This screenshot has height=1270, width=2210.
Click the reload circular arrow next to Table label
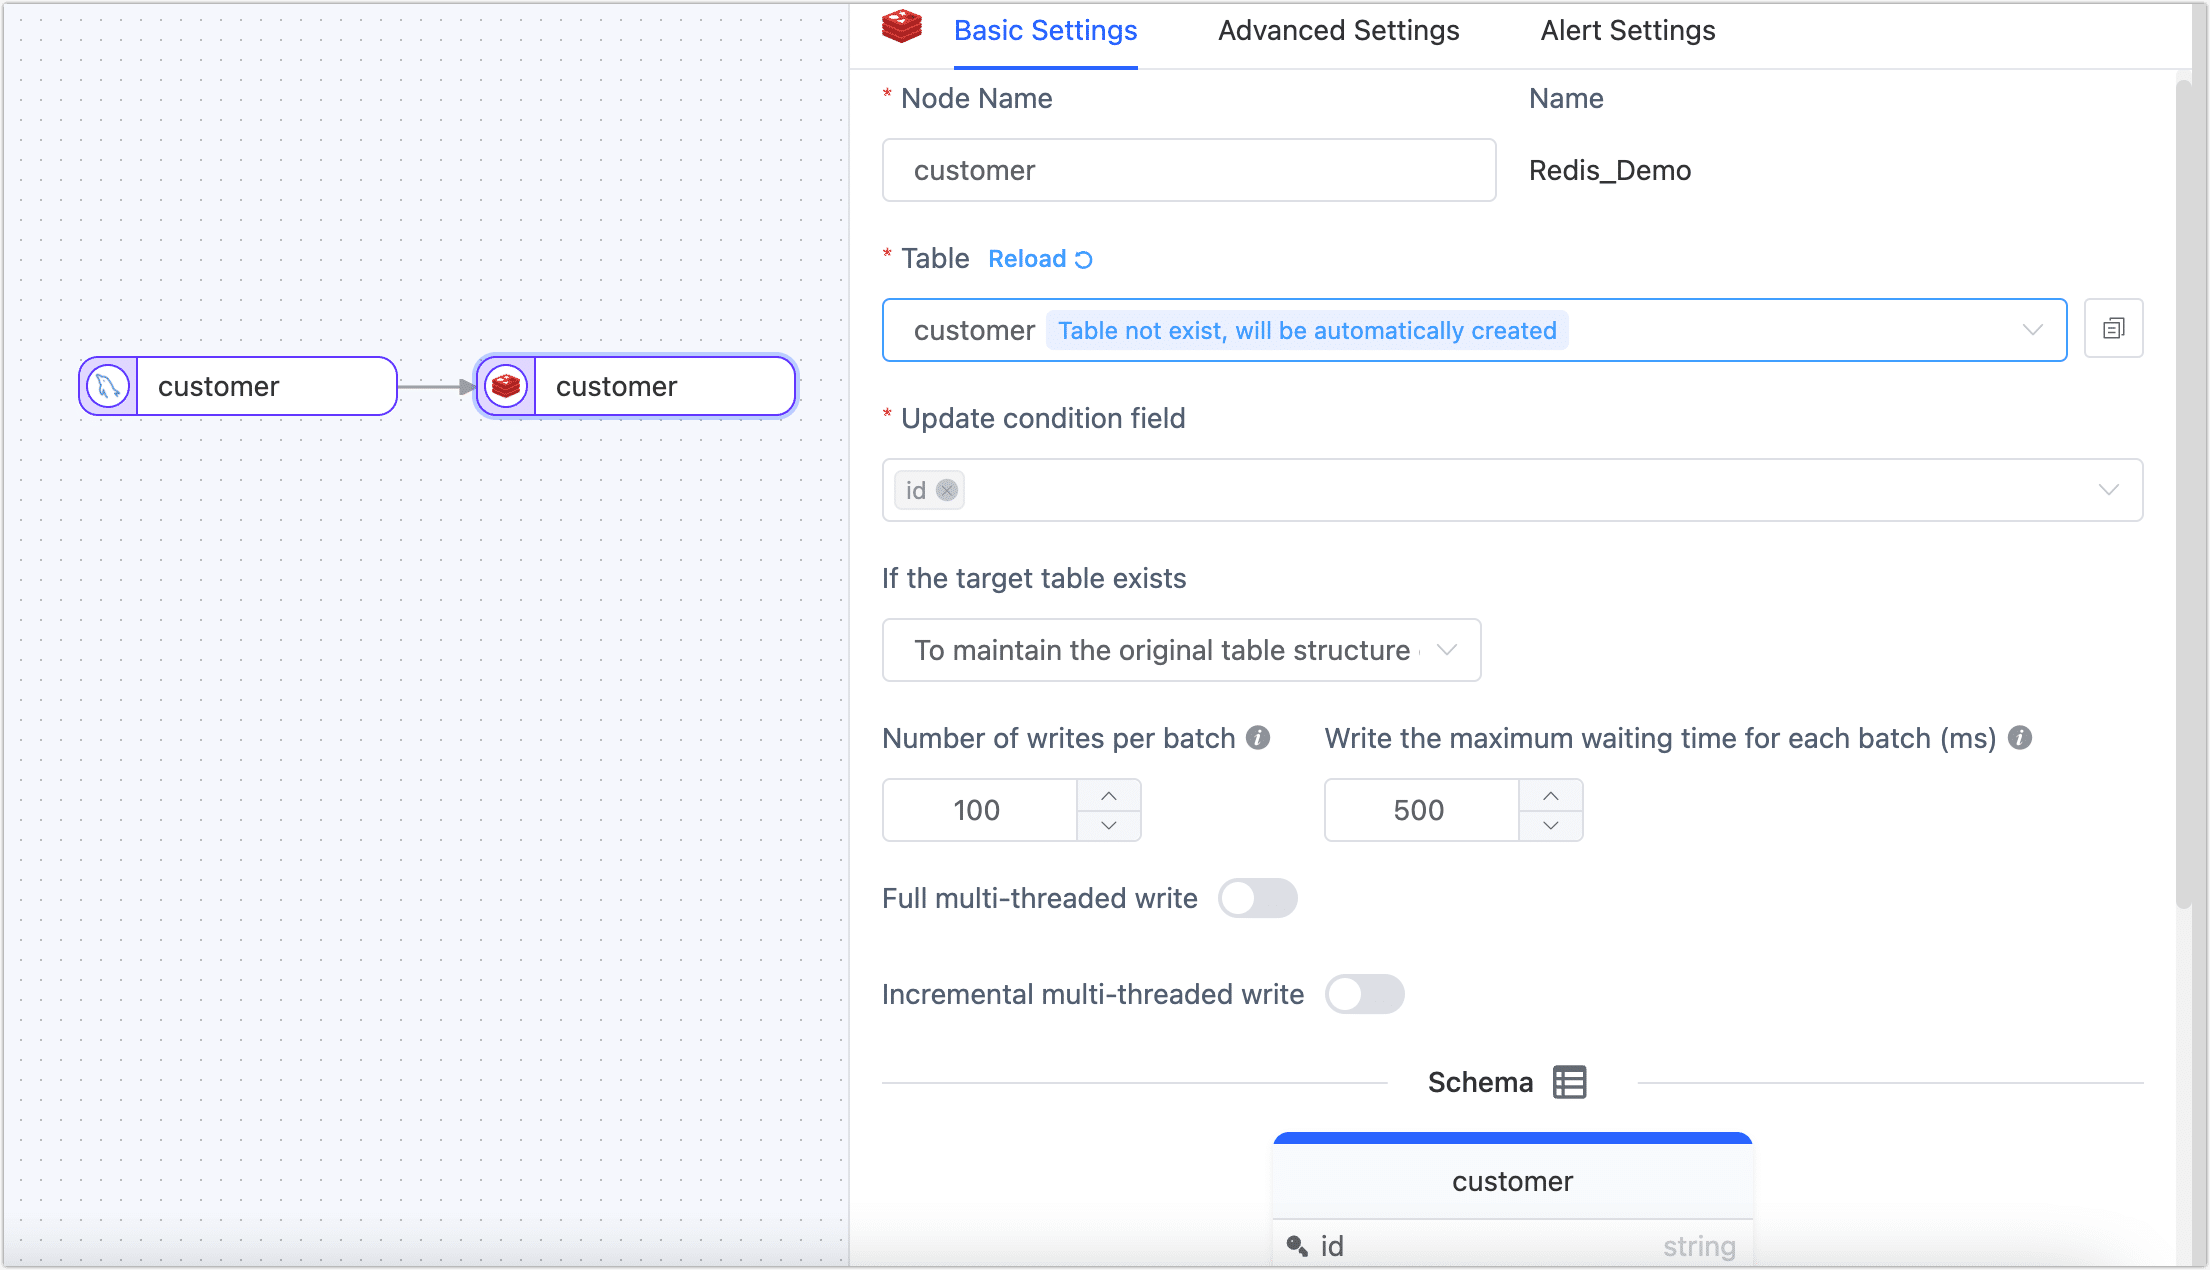(x=1083, y=258)
